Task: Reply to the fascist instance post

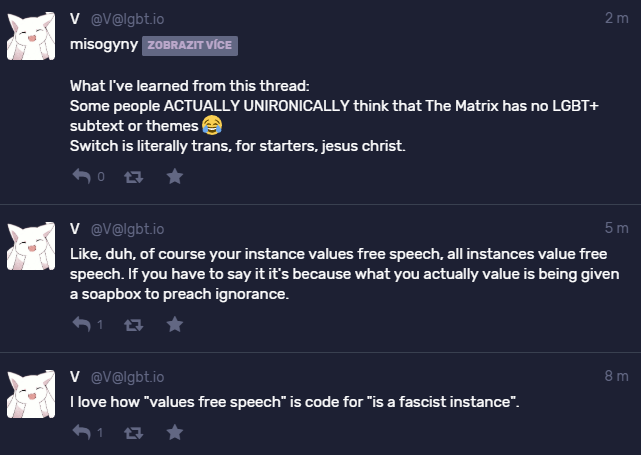Action: tap(82, 432)
